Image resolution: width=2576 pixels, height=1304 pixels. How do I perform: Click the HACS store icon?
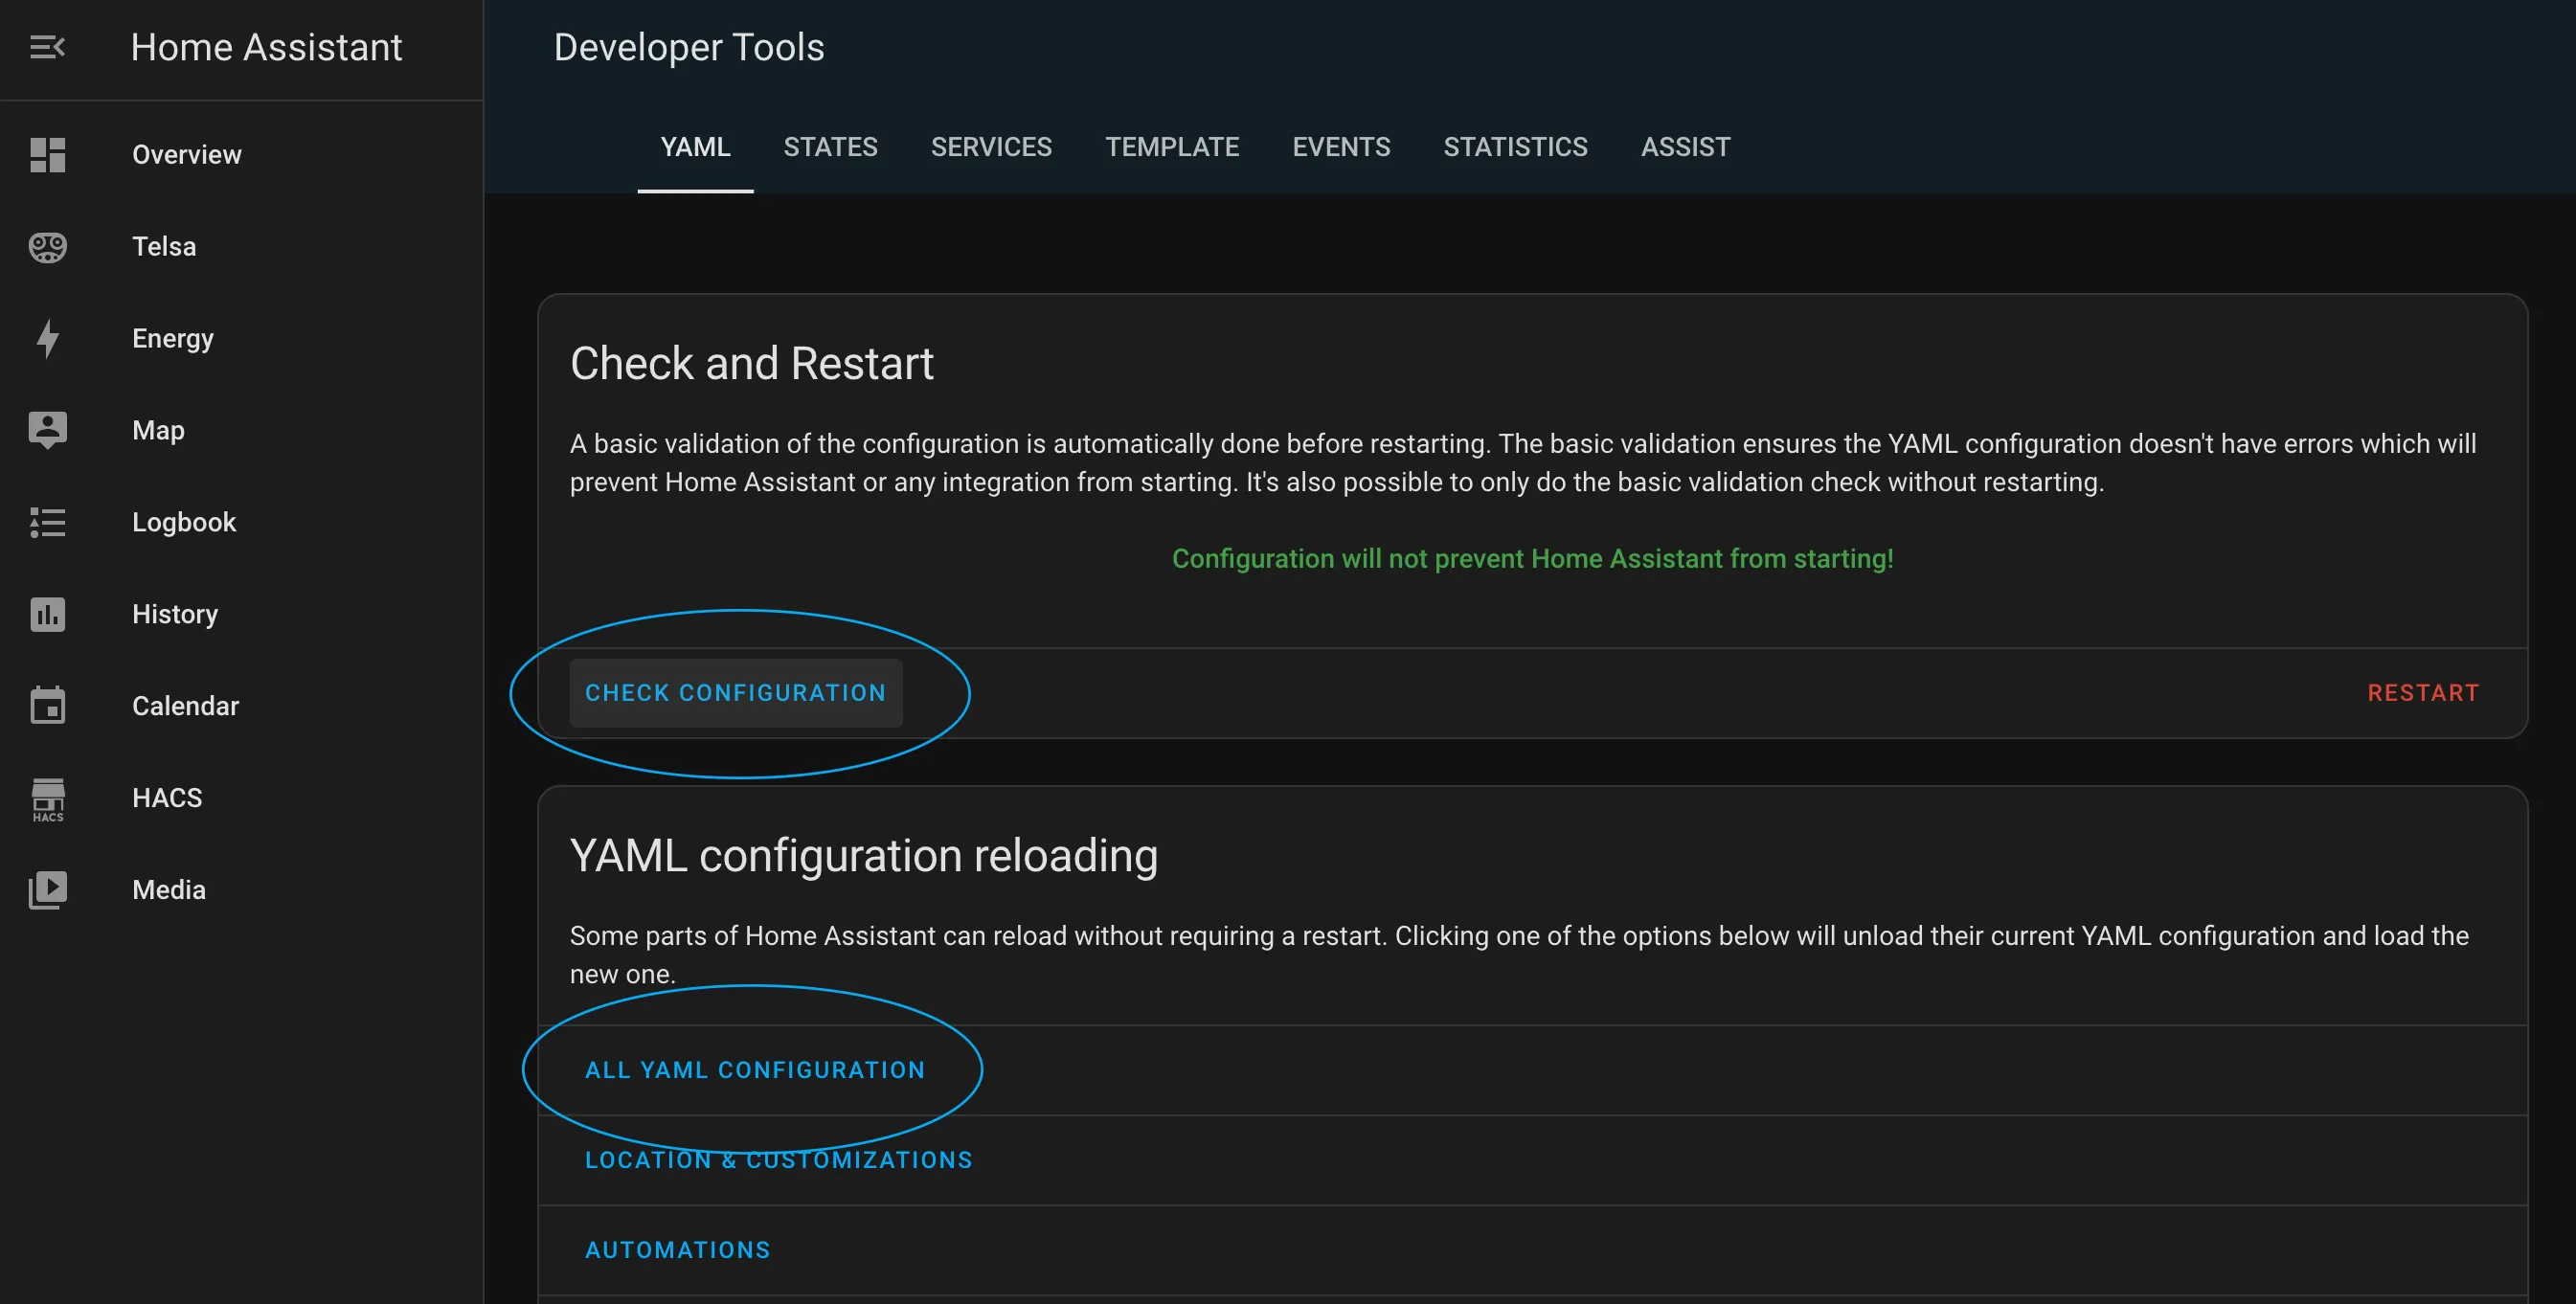[x=47, y=797]
